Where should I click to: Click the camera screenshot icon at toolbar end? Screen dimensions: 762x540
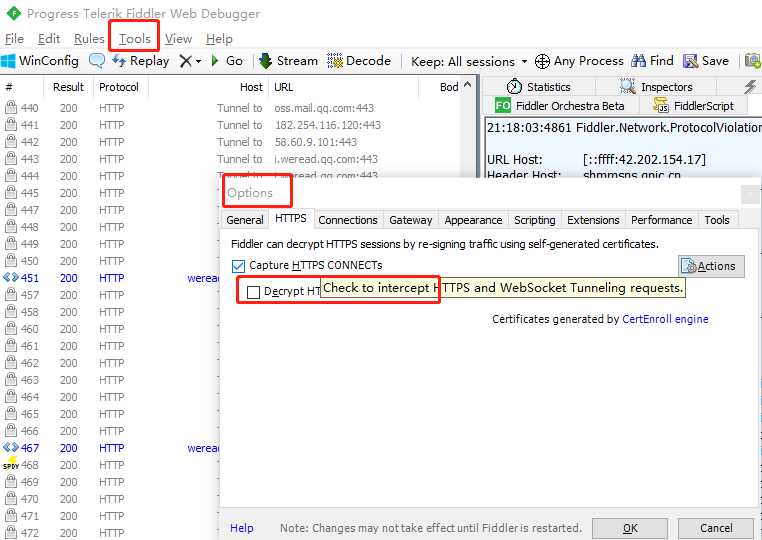point(753,61)
